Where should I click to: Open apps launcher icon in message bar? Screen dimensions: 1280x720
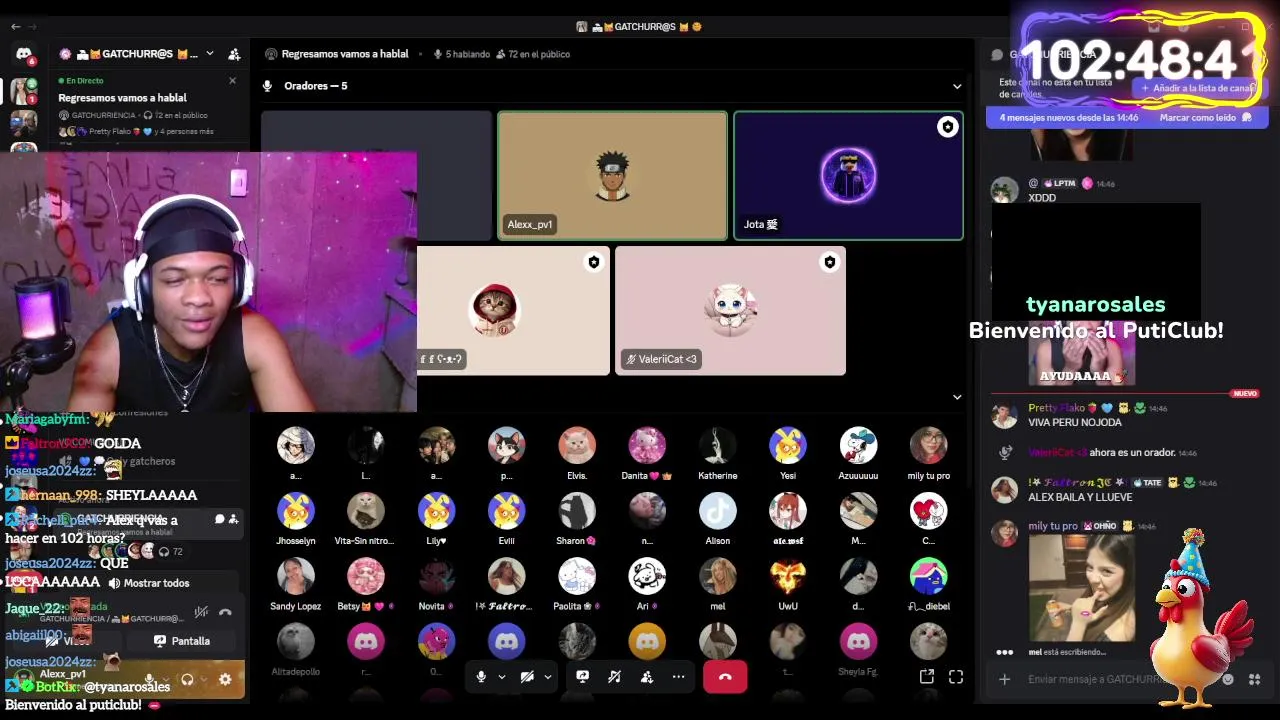pos(1254,680)
